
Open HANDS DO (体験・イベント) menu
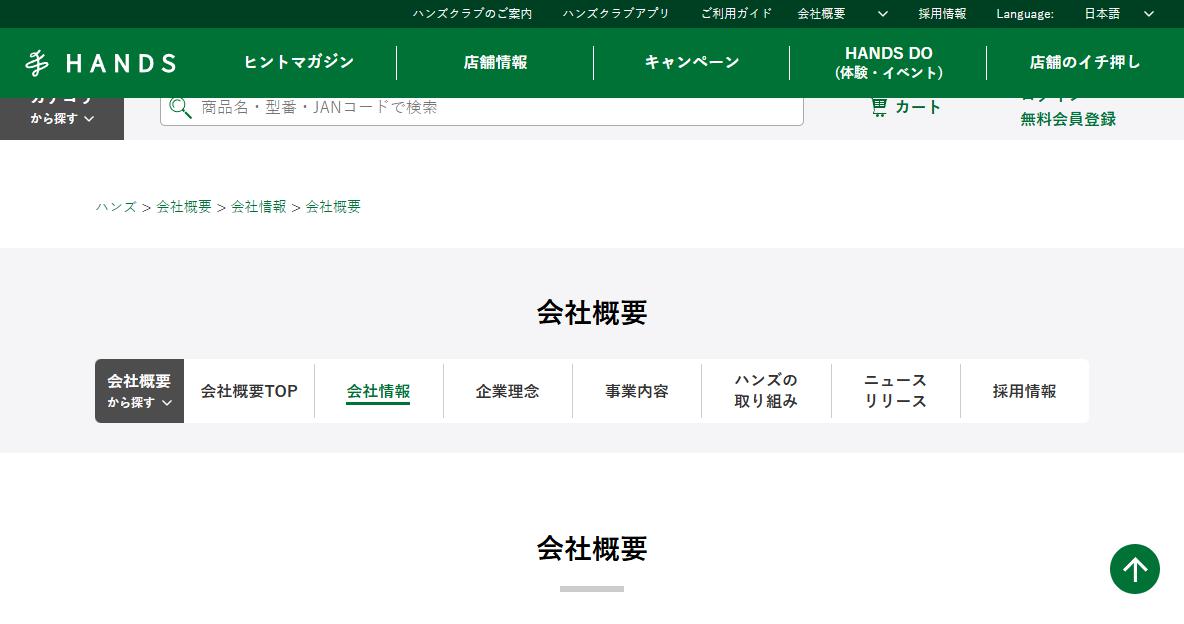889,63
